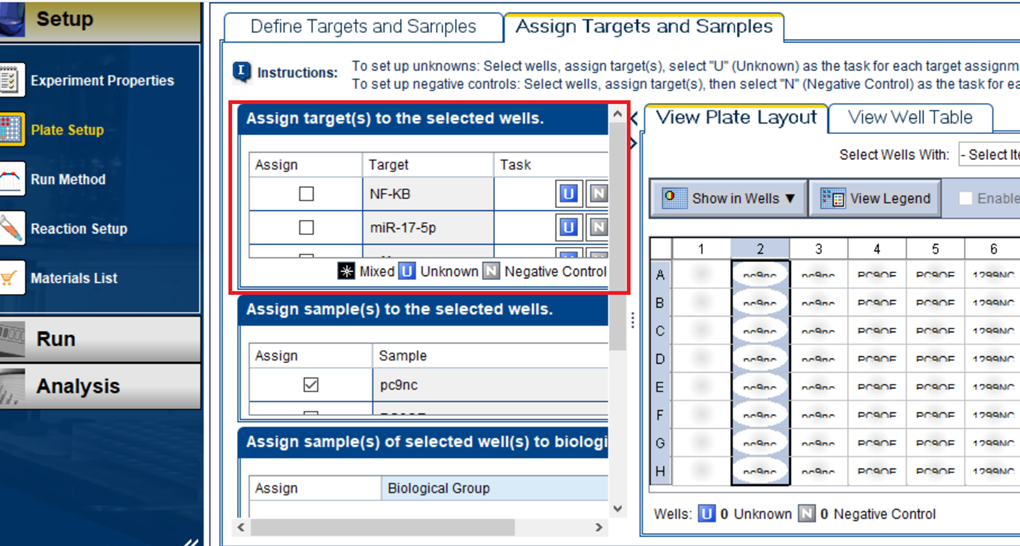Select Assign Targets and Samples tab

click(644, 27)
